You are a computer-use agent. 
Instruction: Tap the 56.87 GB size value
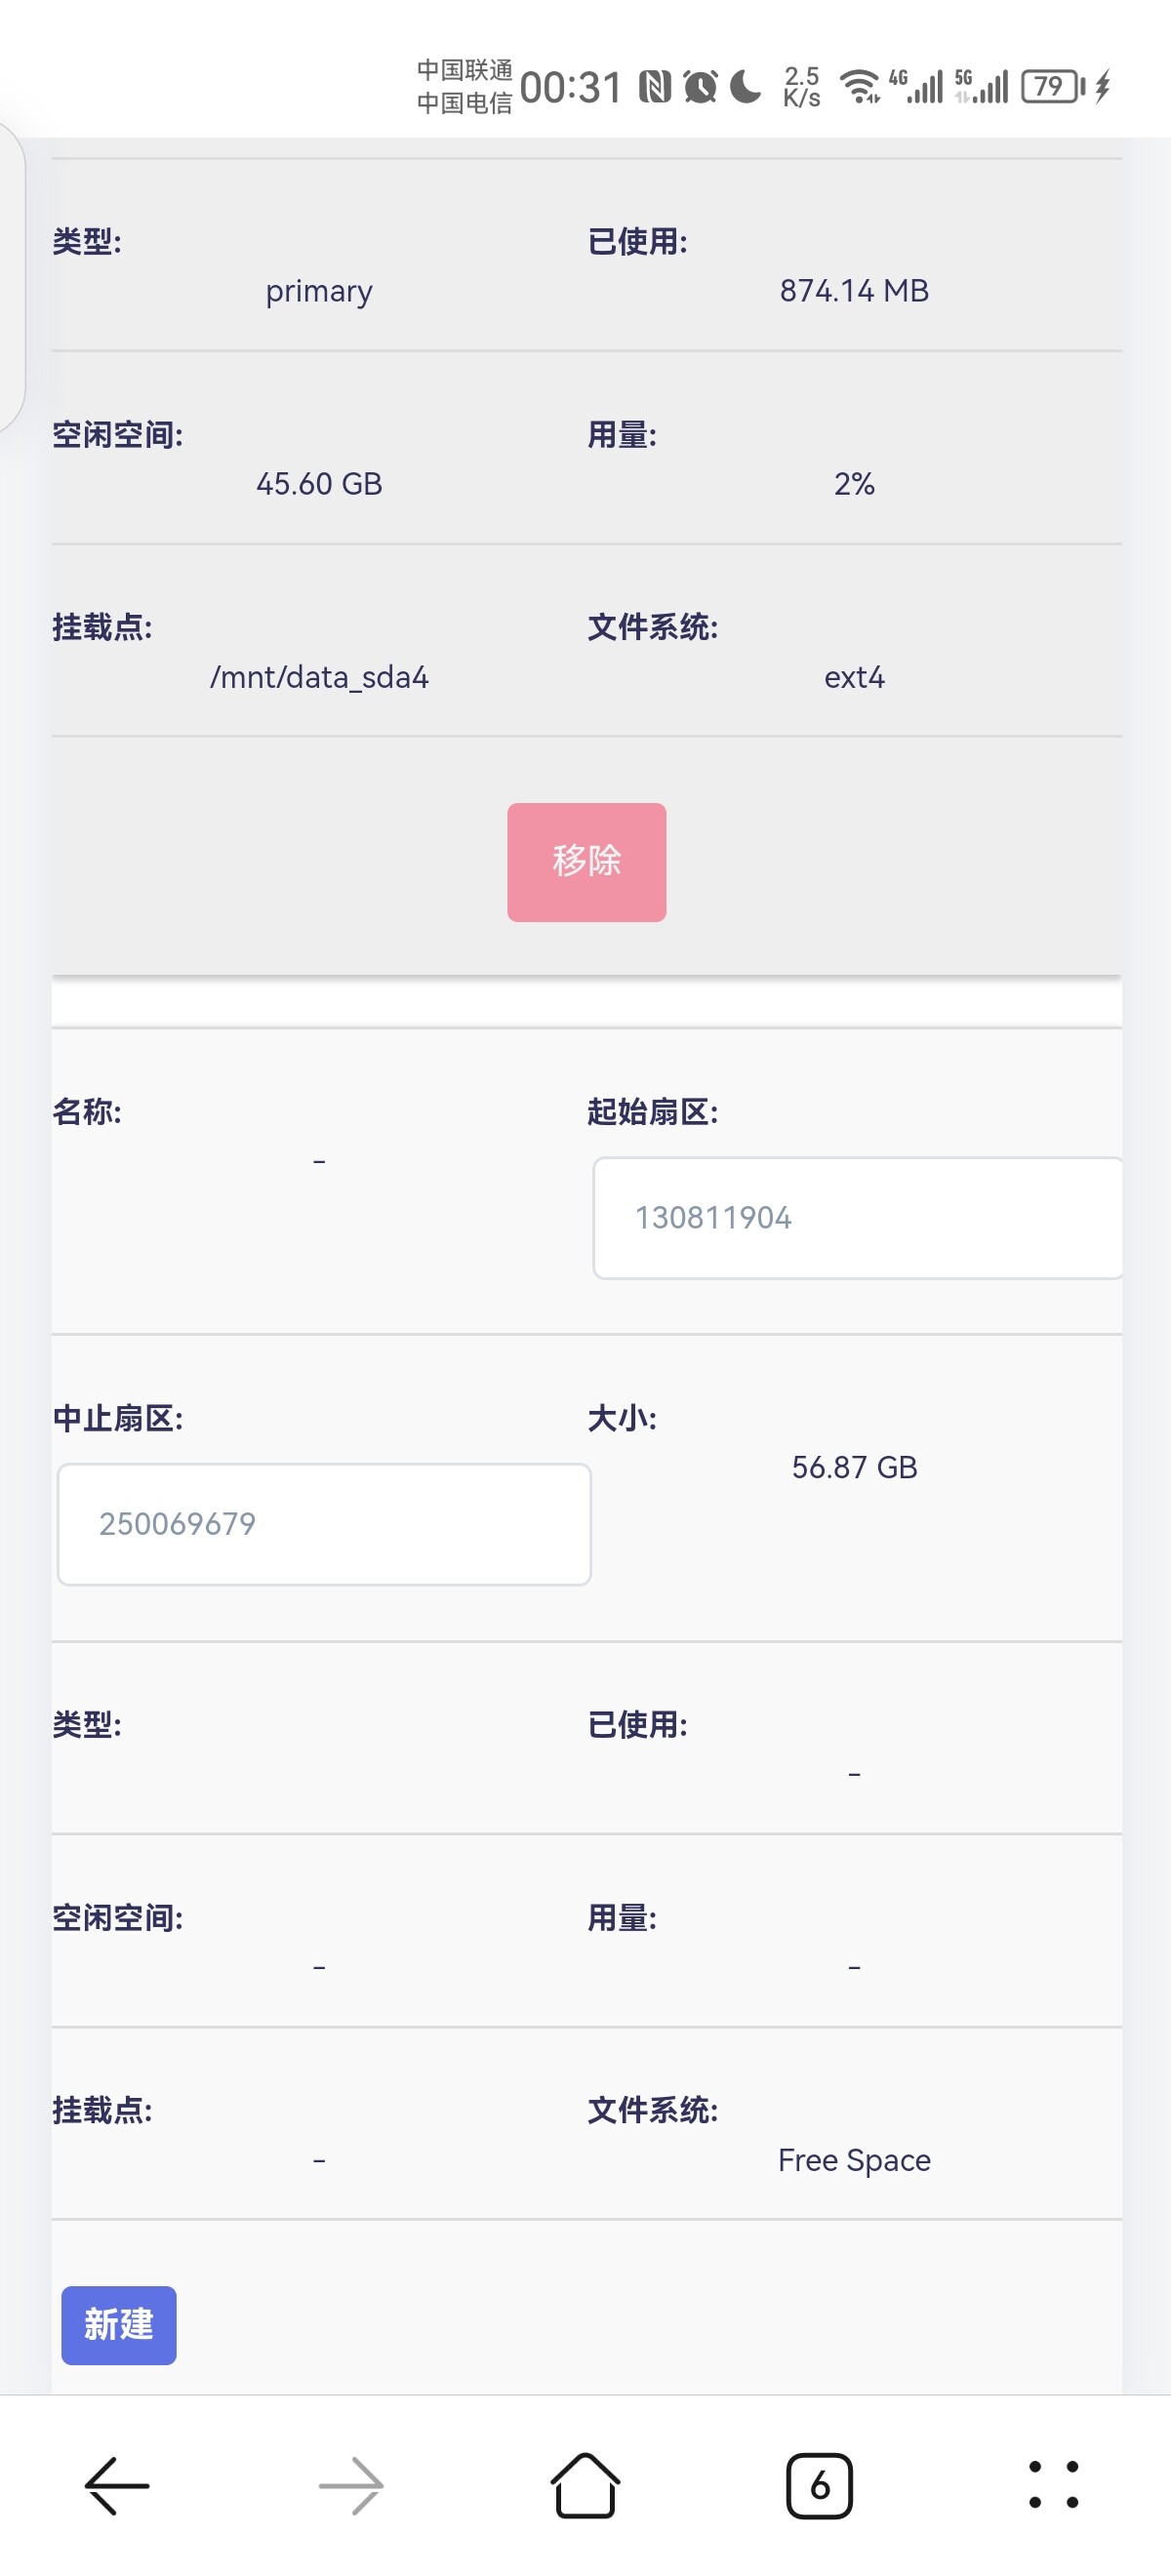point(854,1467)
